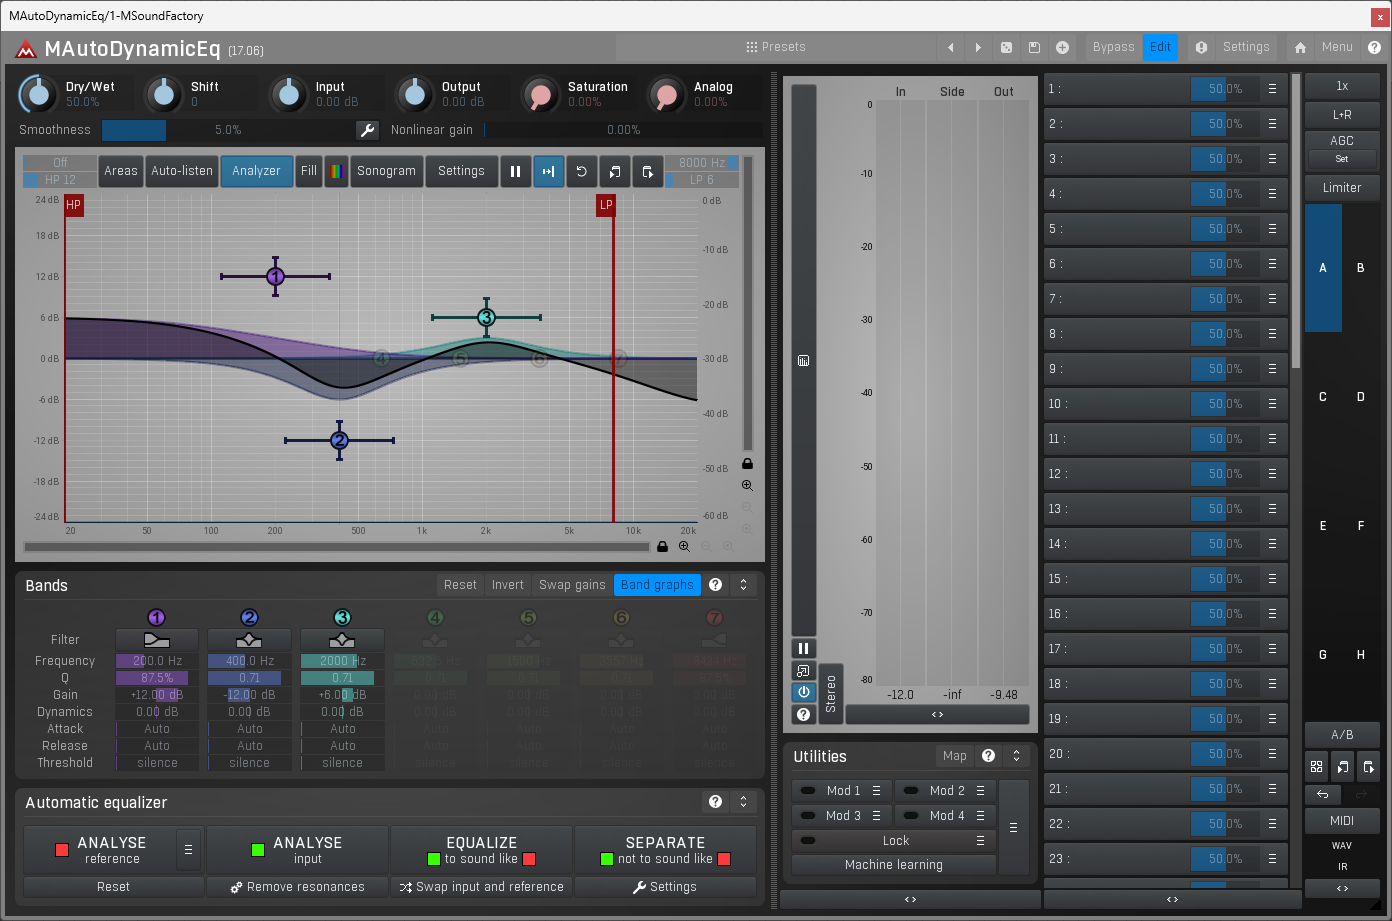The width and height of the screenshot is (1392, 921).
Task: Open the Analyse reference options menu
Action: [x=188, y=850]
